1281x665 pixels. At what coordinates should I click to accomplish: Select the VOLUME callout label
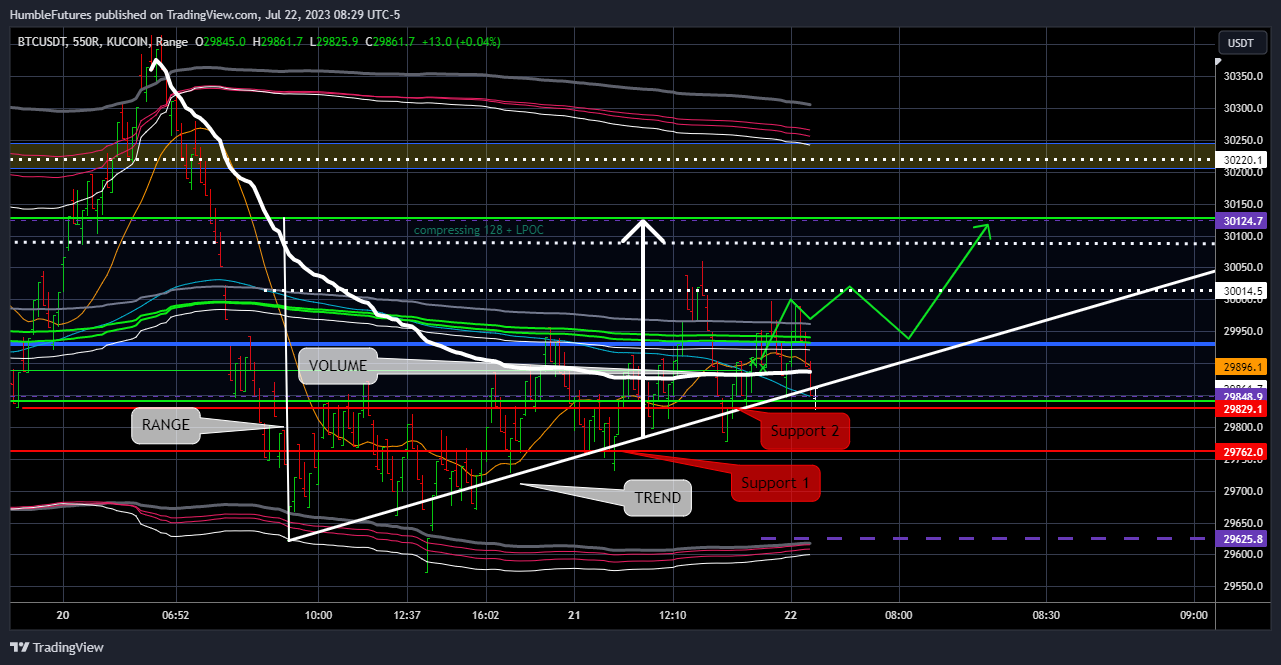339,366
